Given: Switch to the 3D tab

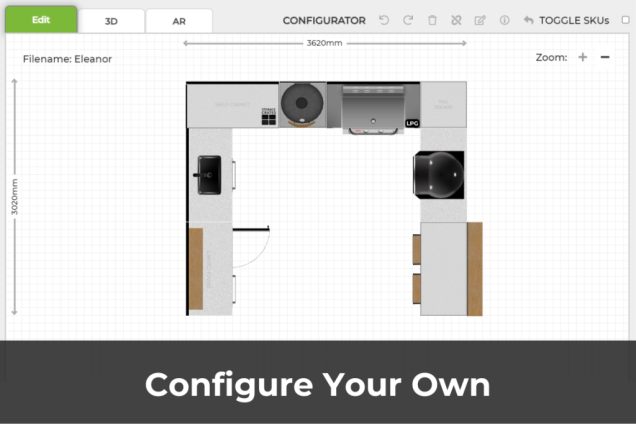Looking at the screenshot, I should pyautogui.click(x=111, y=21).
